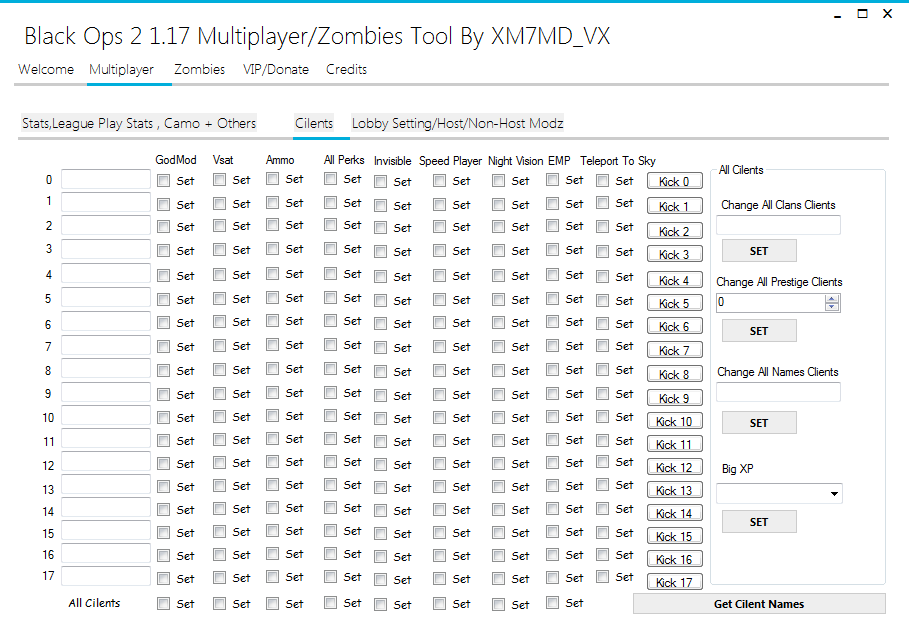Click the Kick 9 button
Image resolution: width=909 pixels, height=621 pixels.
[674, 398]
